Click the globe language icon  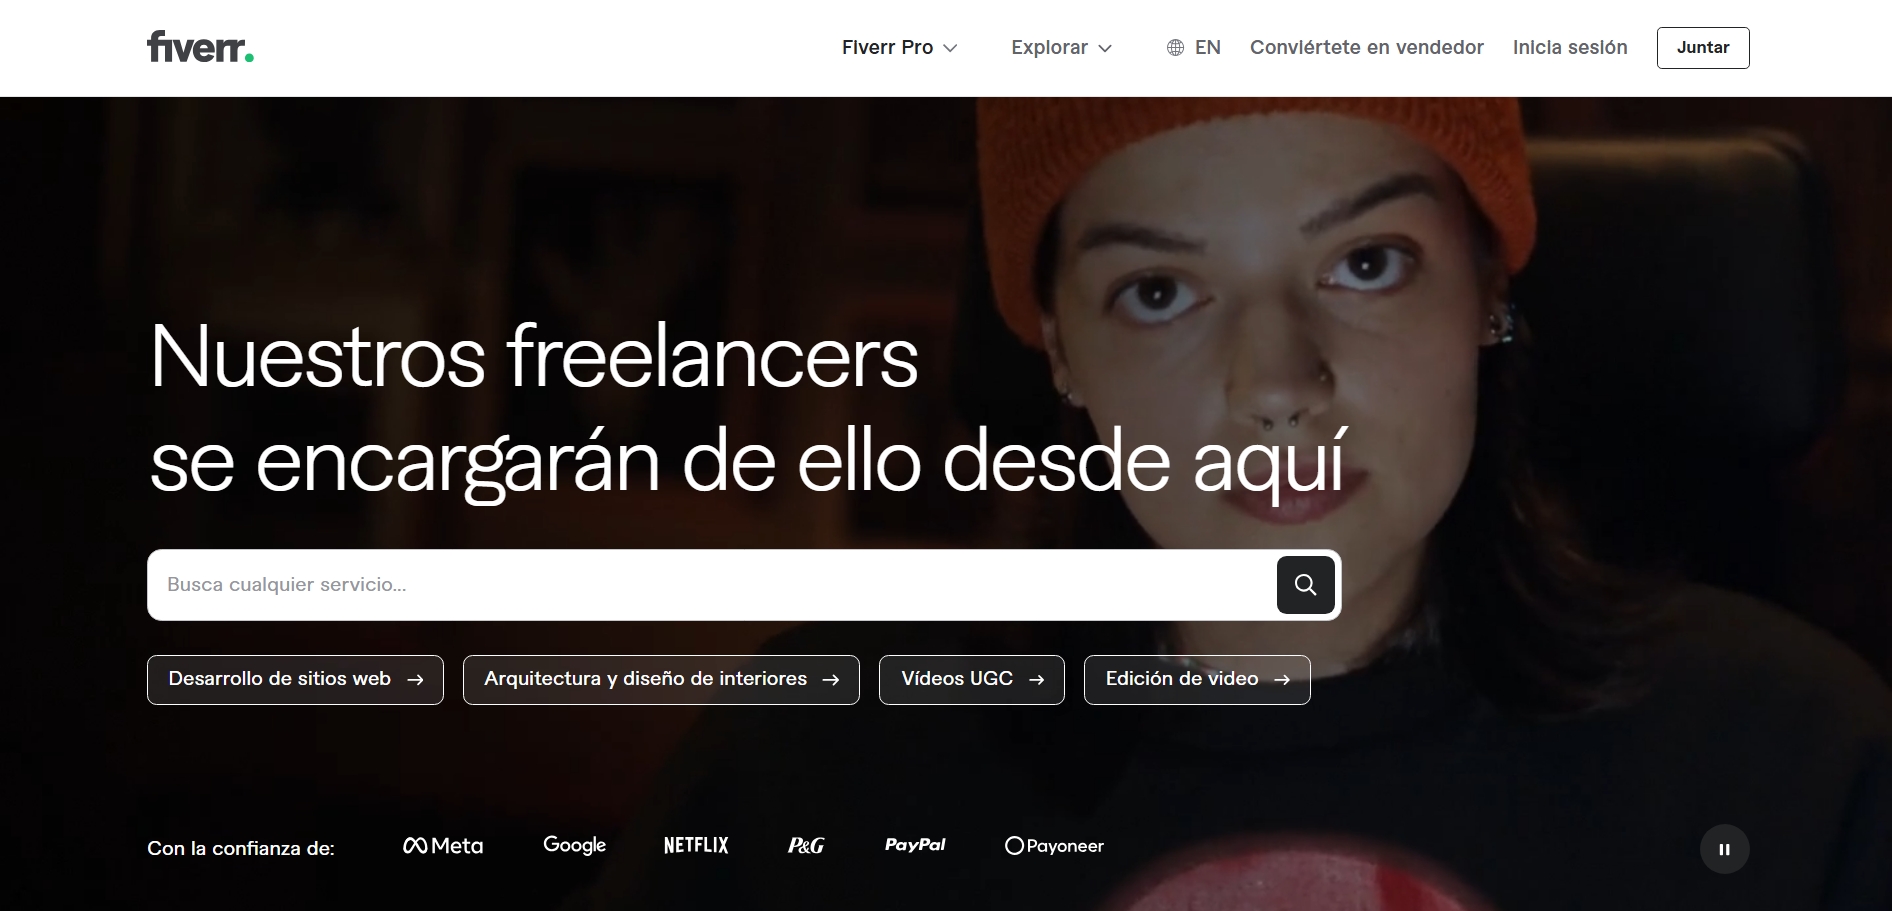1175,48
